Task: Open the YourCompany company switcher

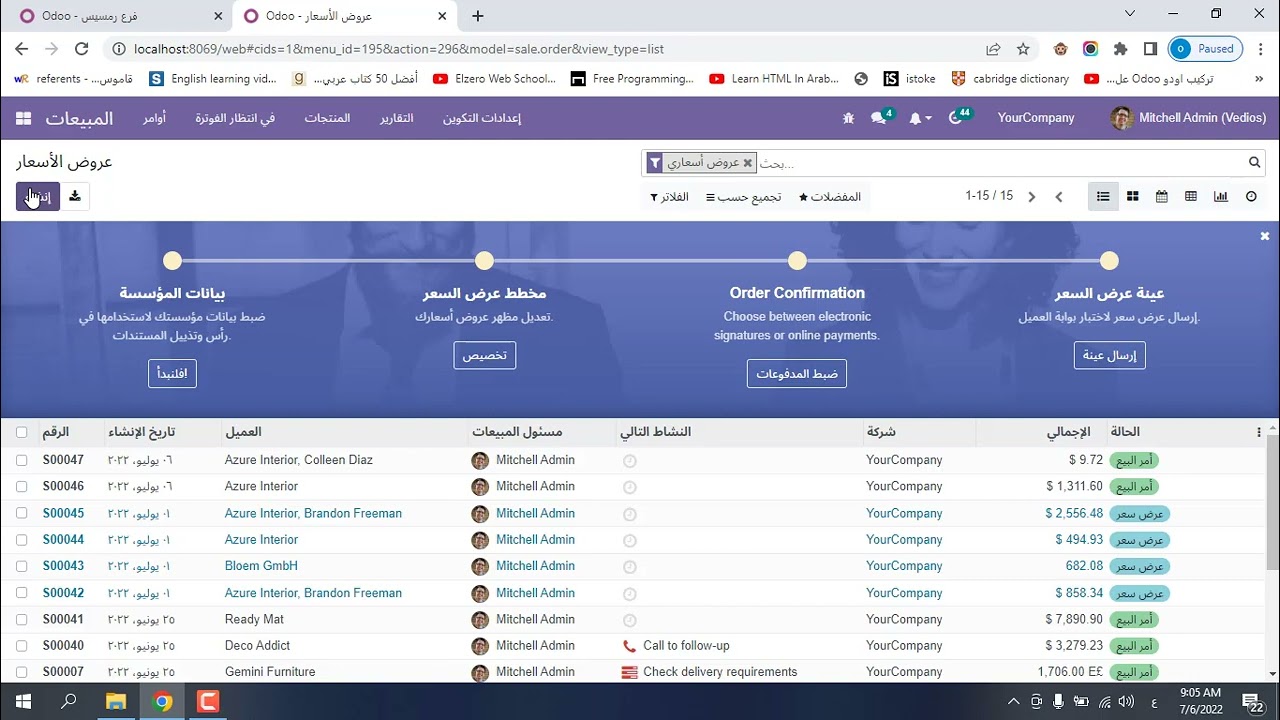Action: coord(1036,118)
